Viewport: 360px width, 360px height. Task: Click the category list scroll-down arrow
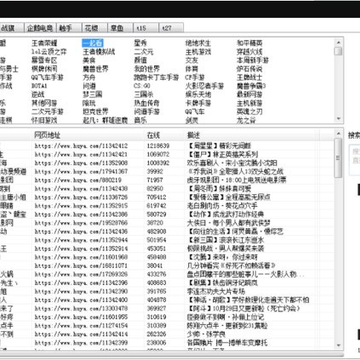coord(338,118)
